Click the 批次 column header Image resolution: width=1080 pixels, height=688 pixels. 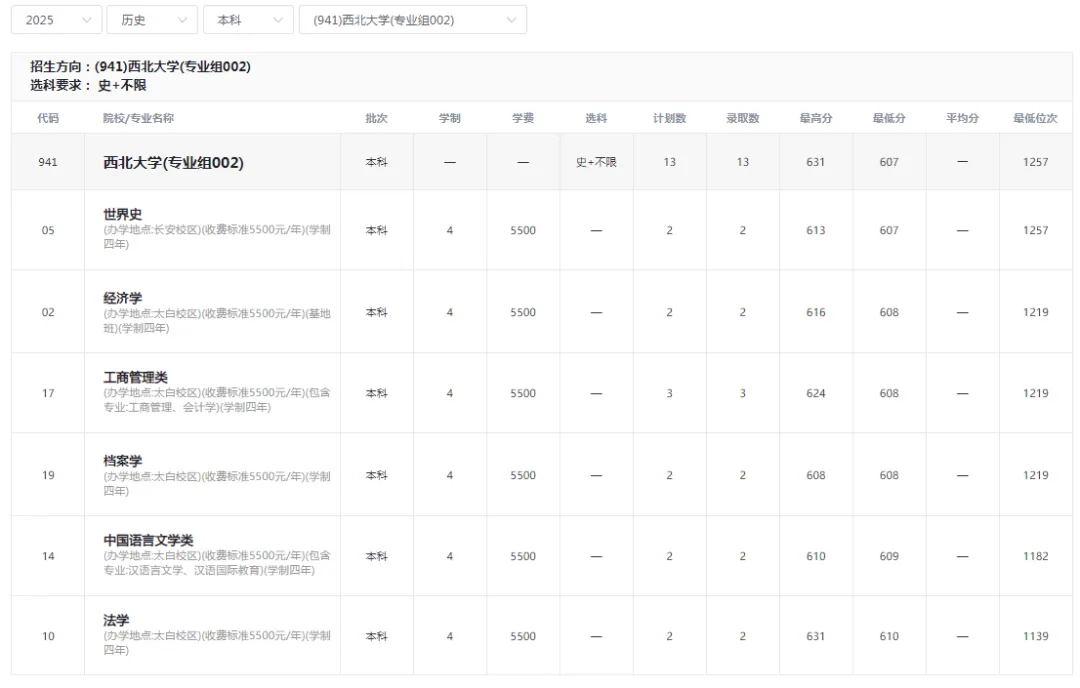pyautogui.click(x=377, y=118)
